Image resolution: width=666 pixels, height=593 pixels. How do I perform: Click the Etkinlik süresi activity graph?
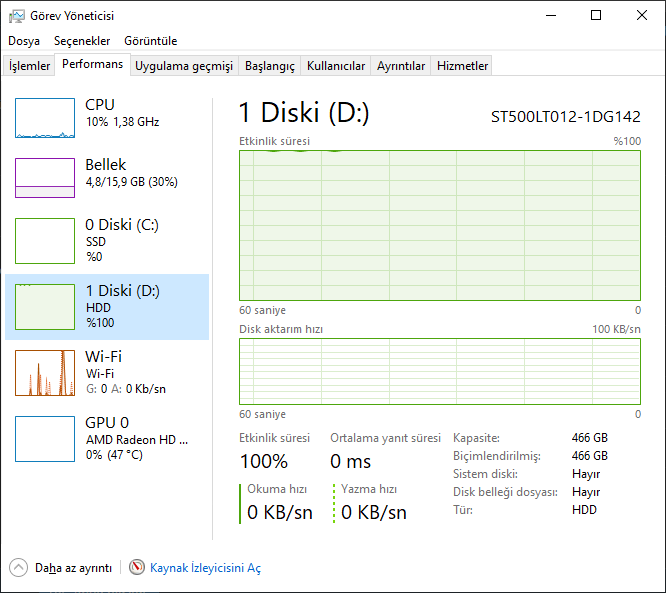click(440, 226)
